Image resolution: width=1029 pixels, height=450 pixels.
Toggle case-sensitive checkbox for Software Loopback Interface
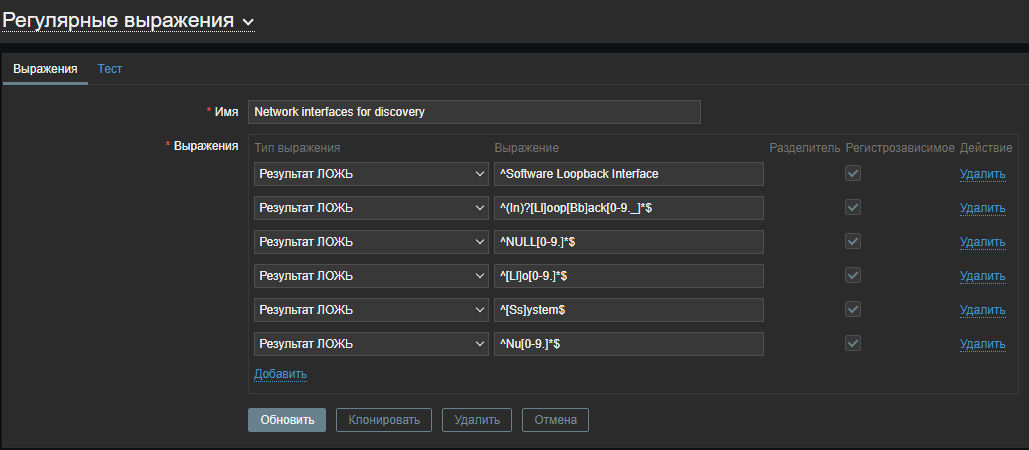(853, 174)
